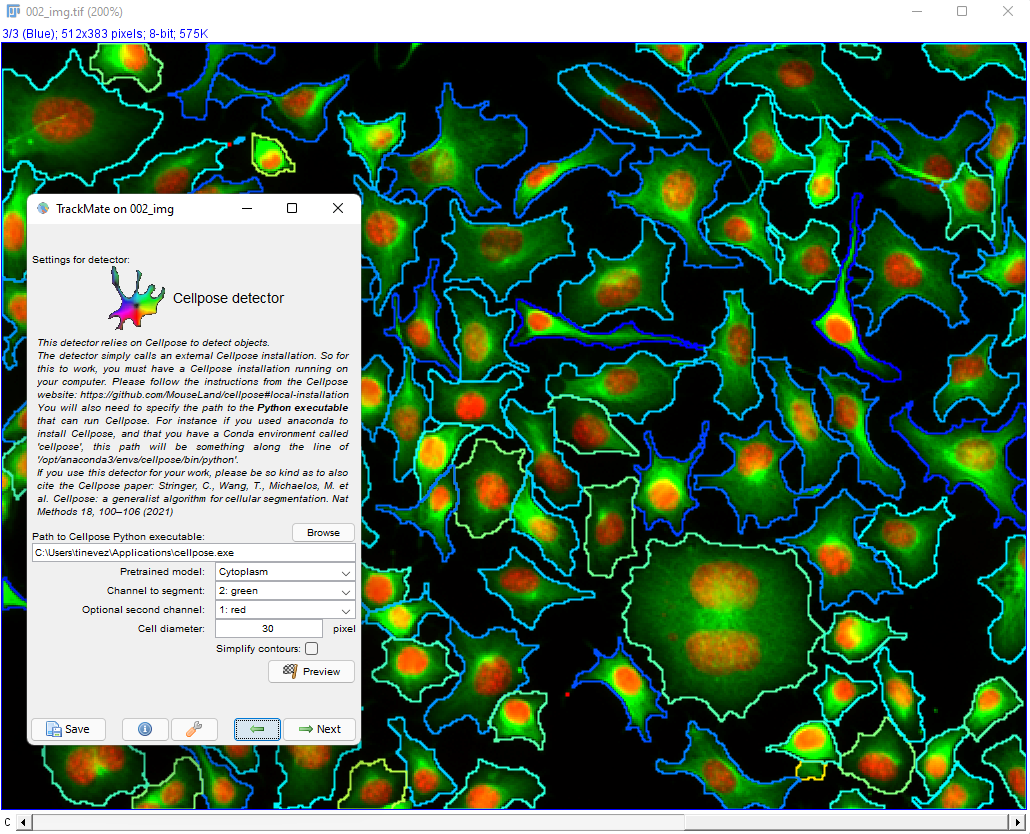Click the left arrow of the horizontal scrollbar
Screen dimensions: 1030x834
click(x=22, y=822)
